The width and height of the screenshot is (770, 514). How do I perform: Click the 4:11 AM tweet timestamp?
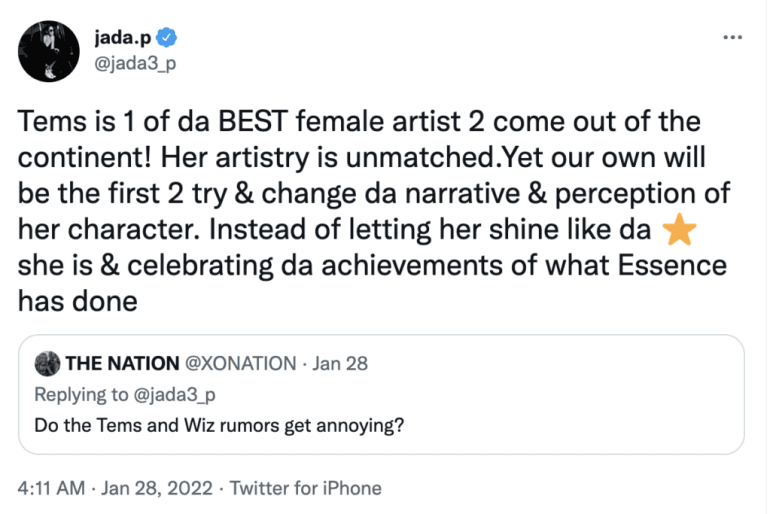click(x=52, y=488)
